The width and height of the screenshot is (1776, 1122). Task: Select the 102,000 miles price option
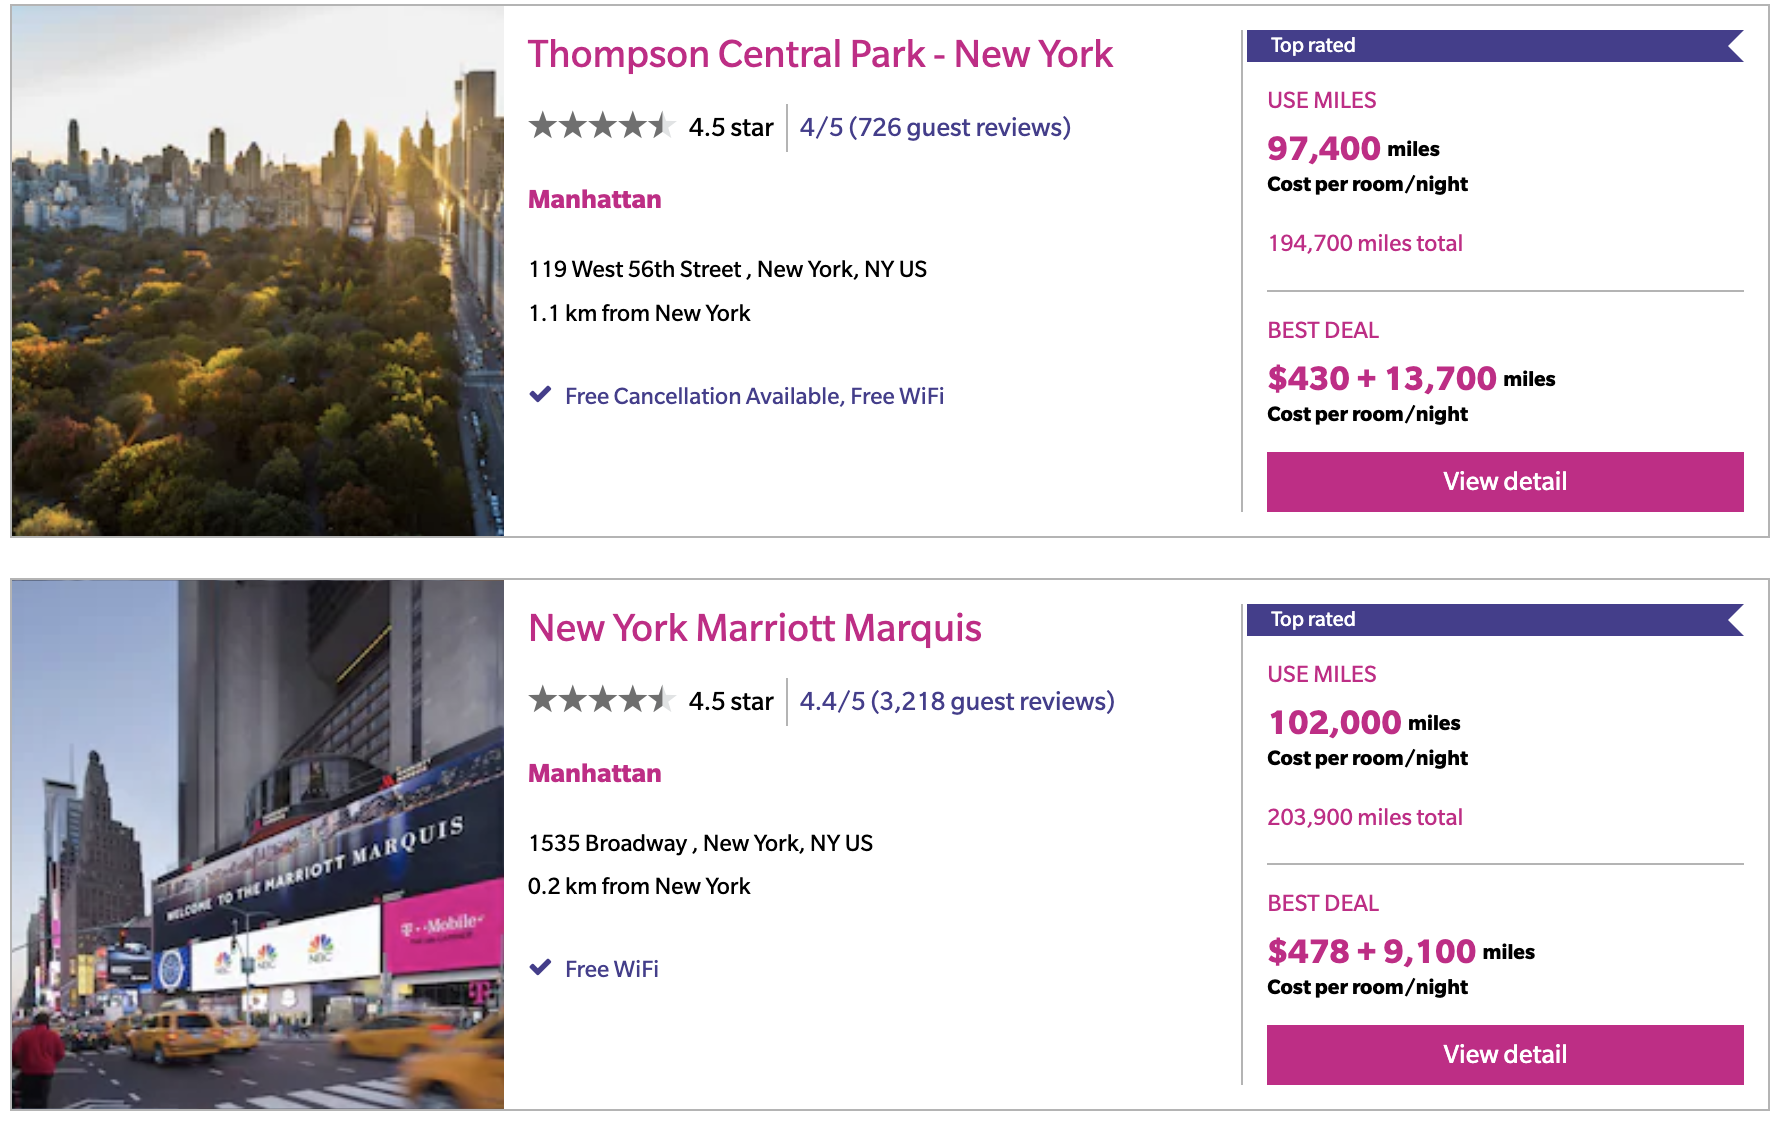[1364, 723]
